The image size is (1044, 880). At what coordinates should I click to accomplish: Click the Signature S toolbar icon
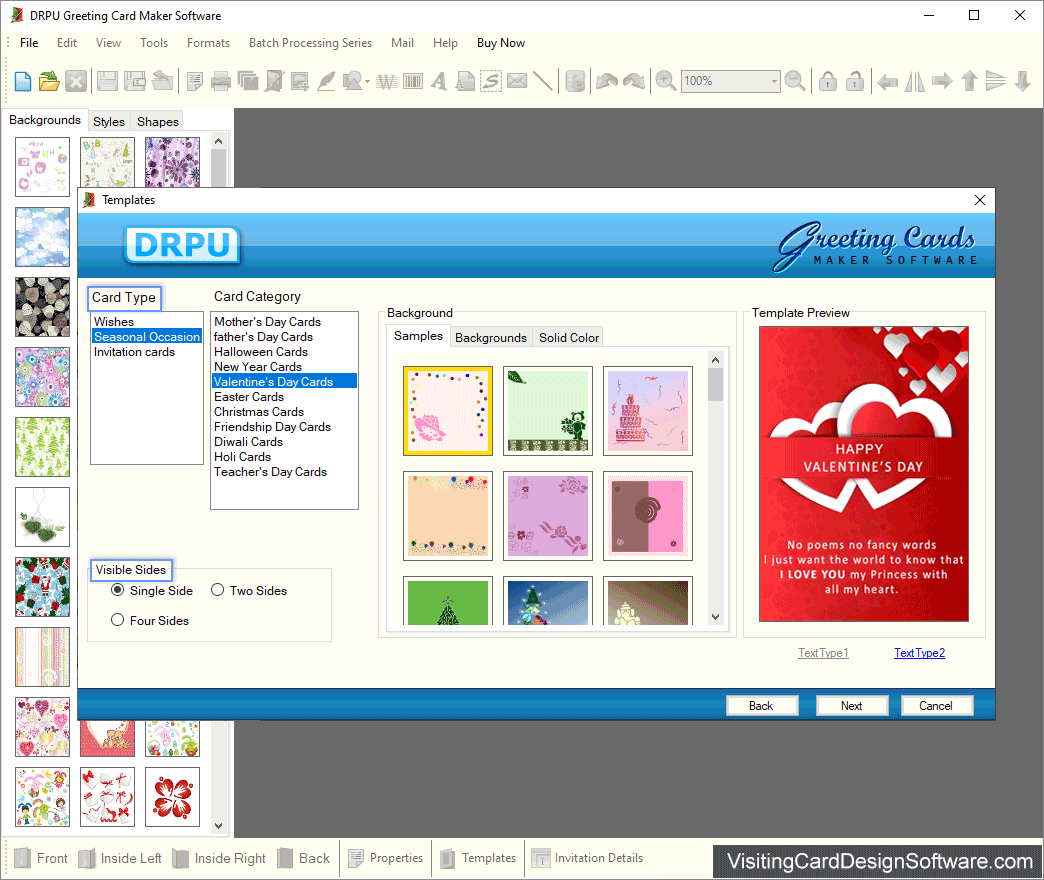point(491,81)
